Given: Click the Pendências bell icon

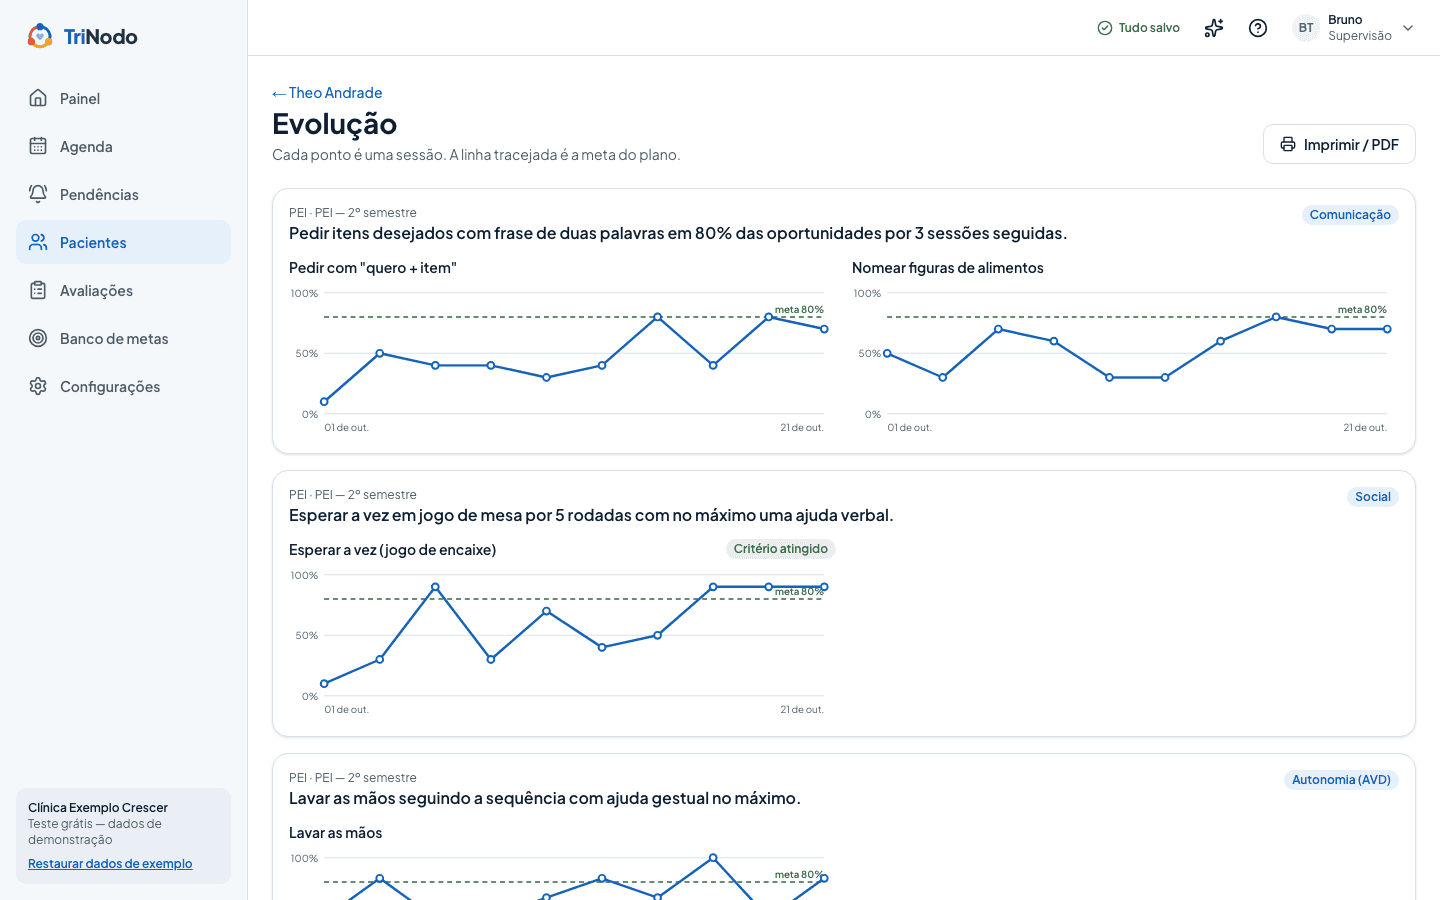Looking at the screenshot, I should pyautogui.click(x=38, y=194).
